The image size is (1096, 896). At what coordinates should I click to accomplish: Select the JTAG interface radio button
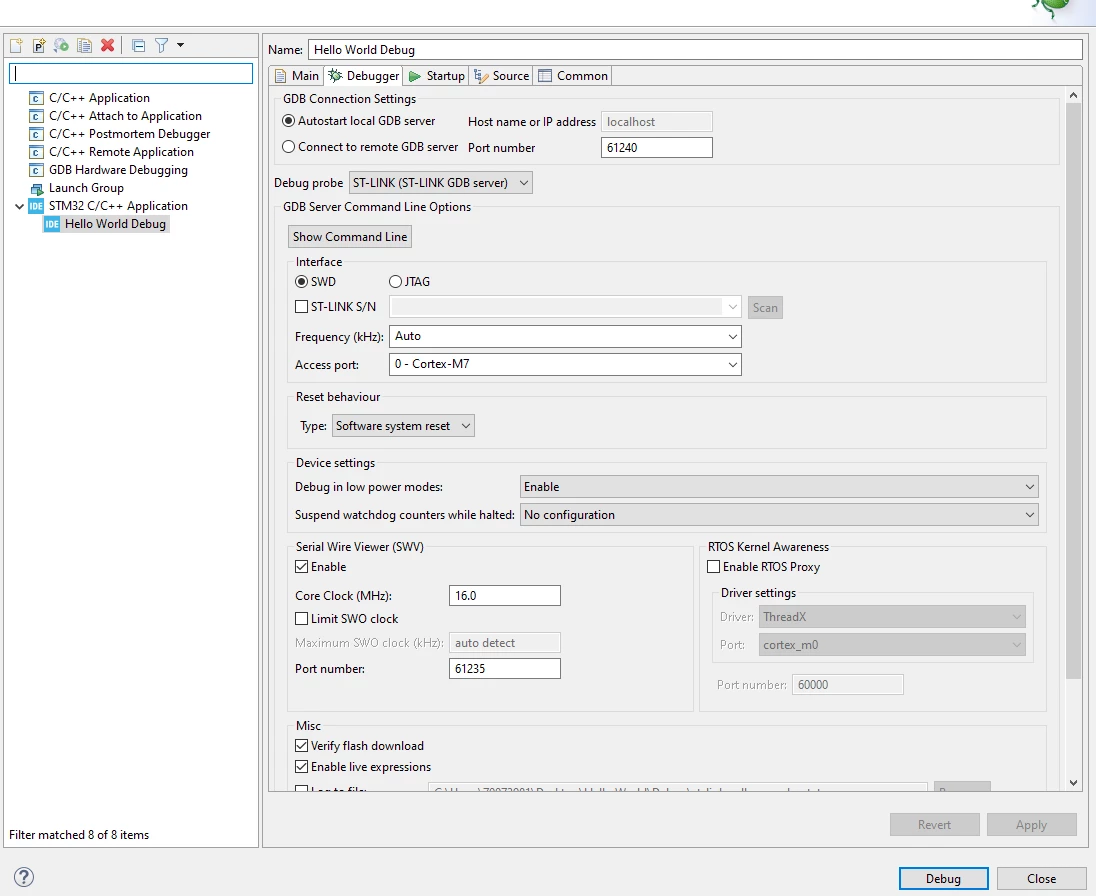396,282
